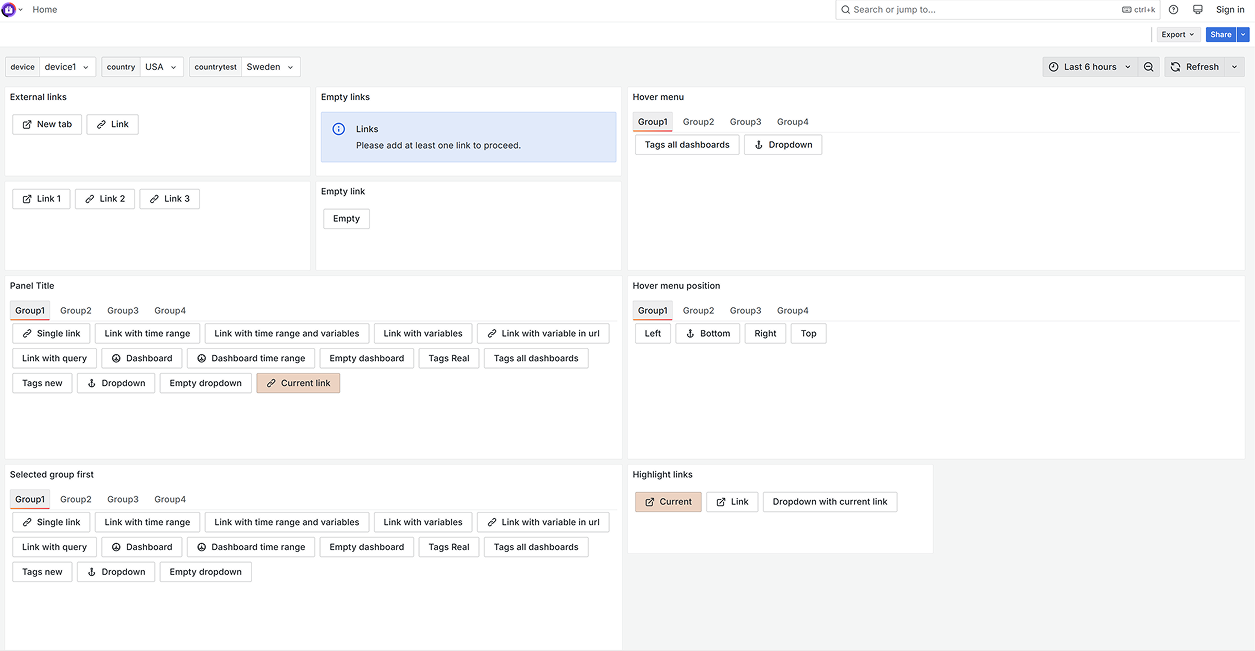Click the Link 1 button
This screenshot has width=1255, height=651.
point(41,199)
